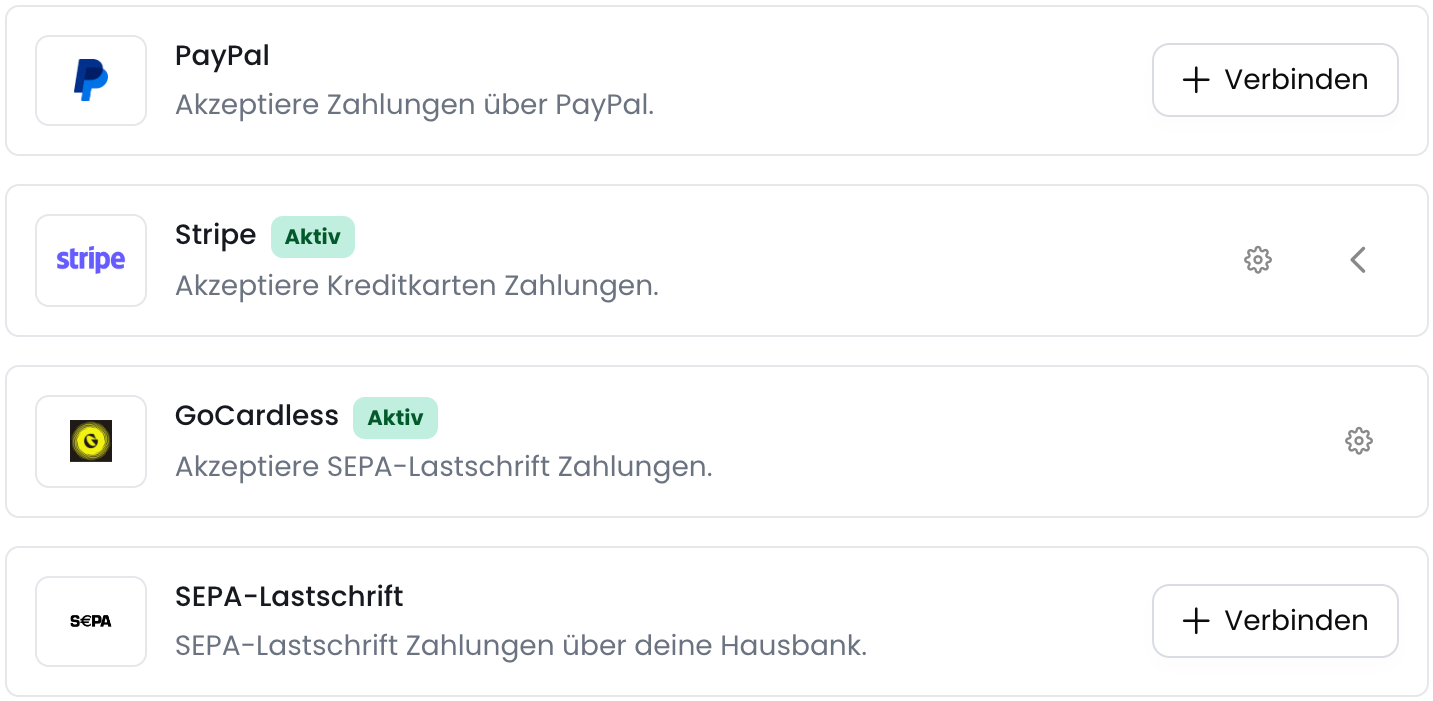
Task: Open the GoCardless settings gear
Action: pyautogui.click(x=1359, y=441)
